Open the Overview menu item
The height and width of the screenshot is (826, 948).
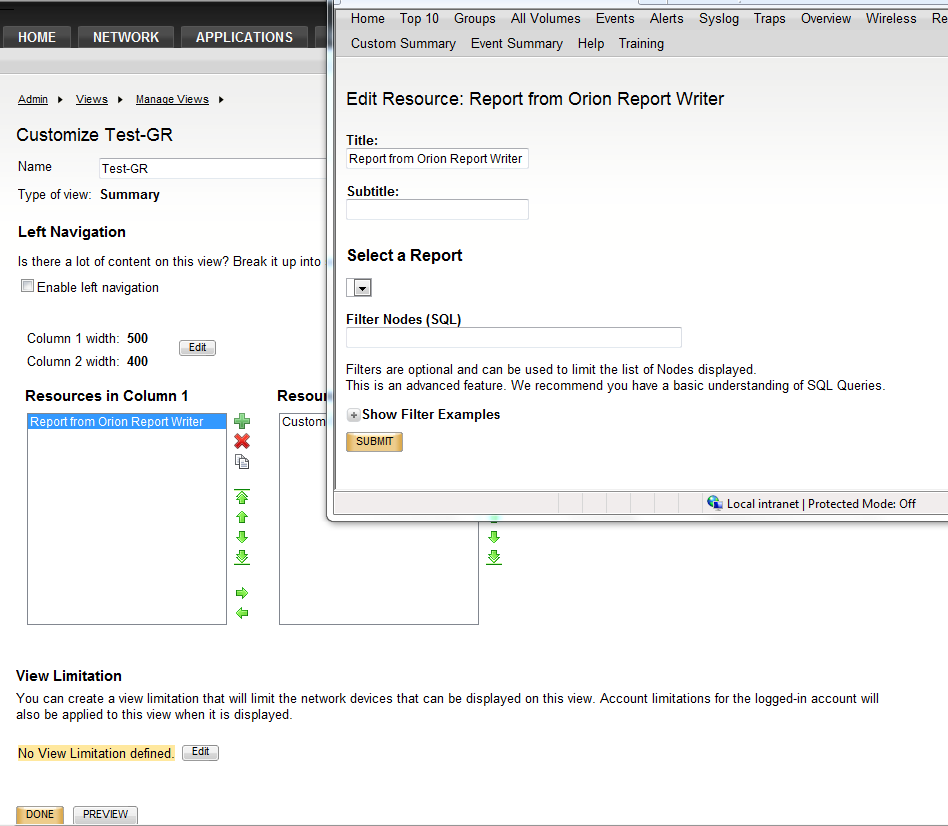(x=826, y=19)
